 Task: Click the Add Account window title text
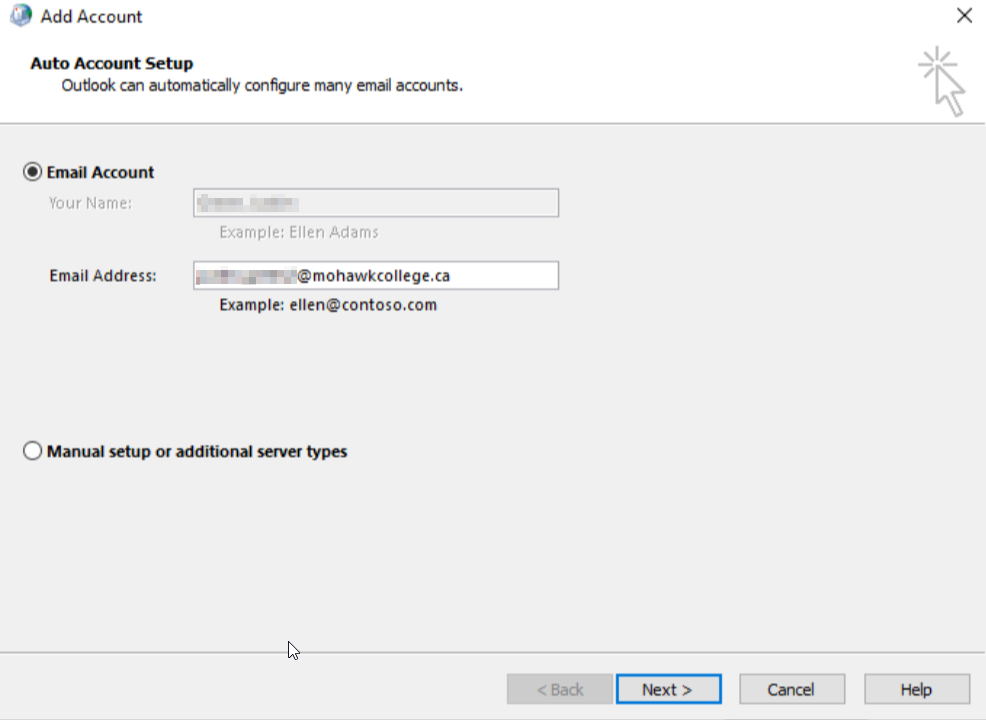(91, 17)
